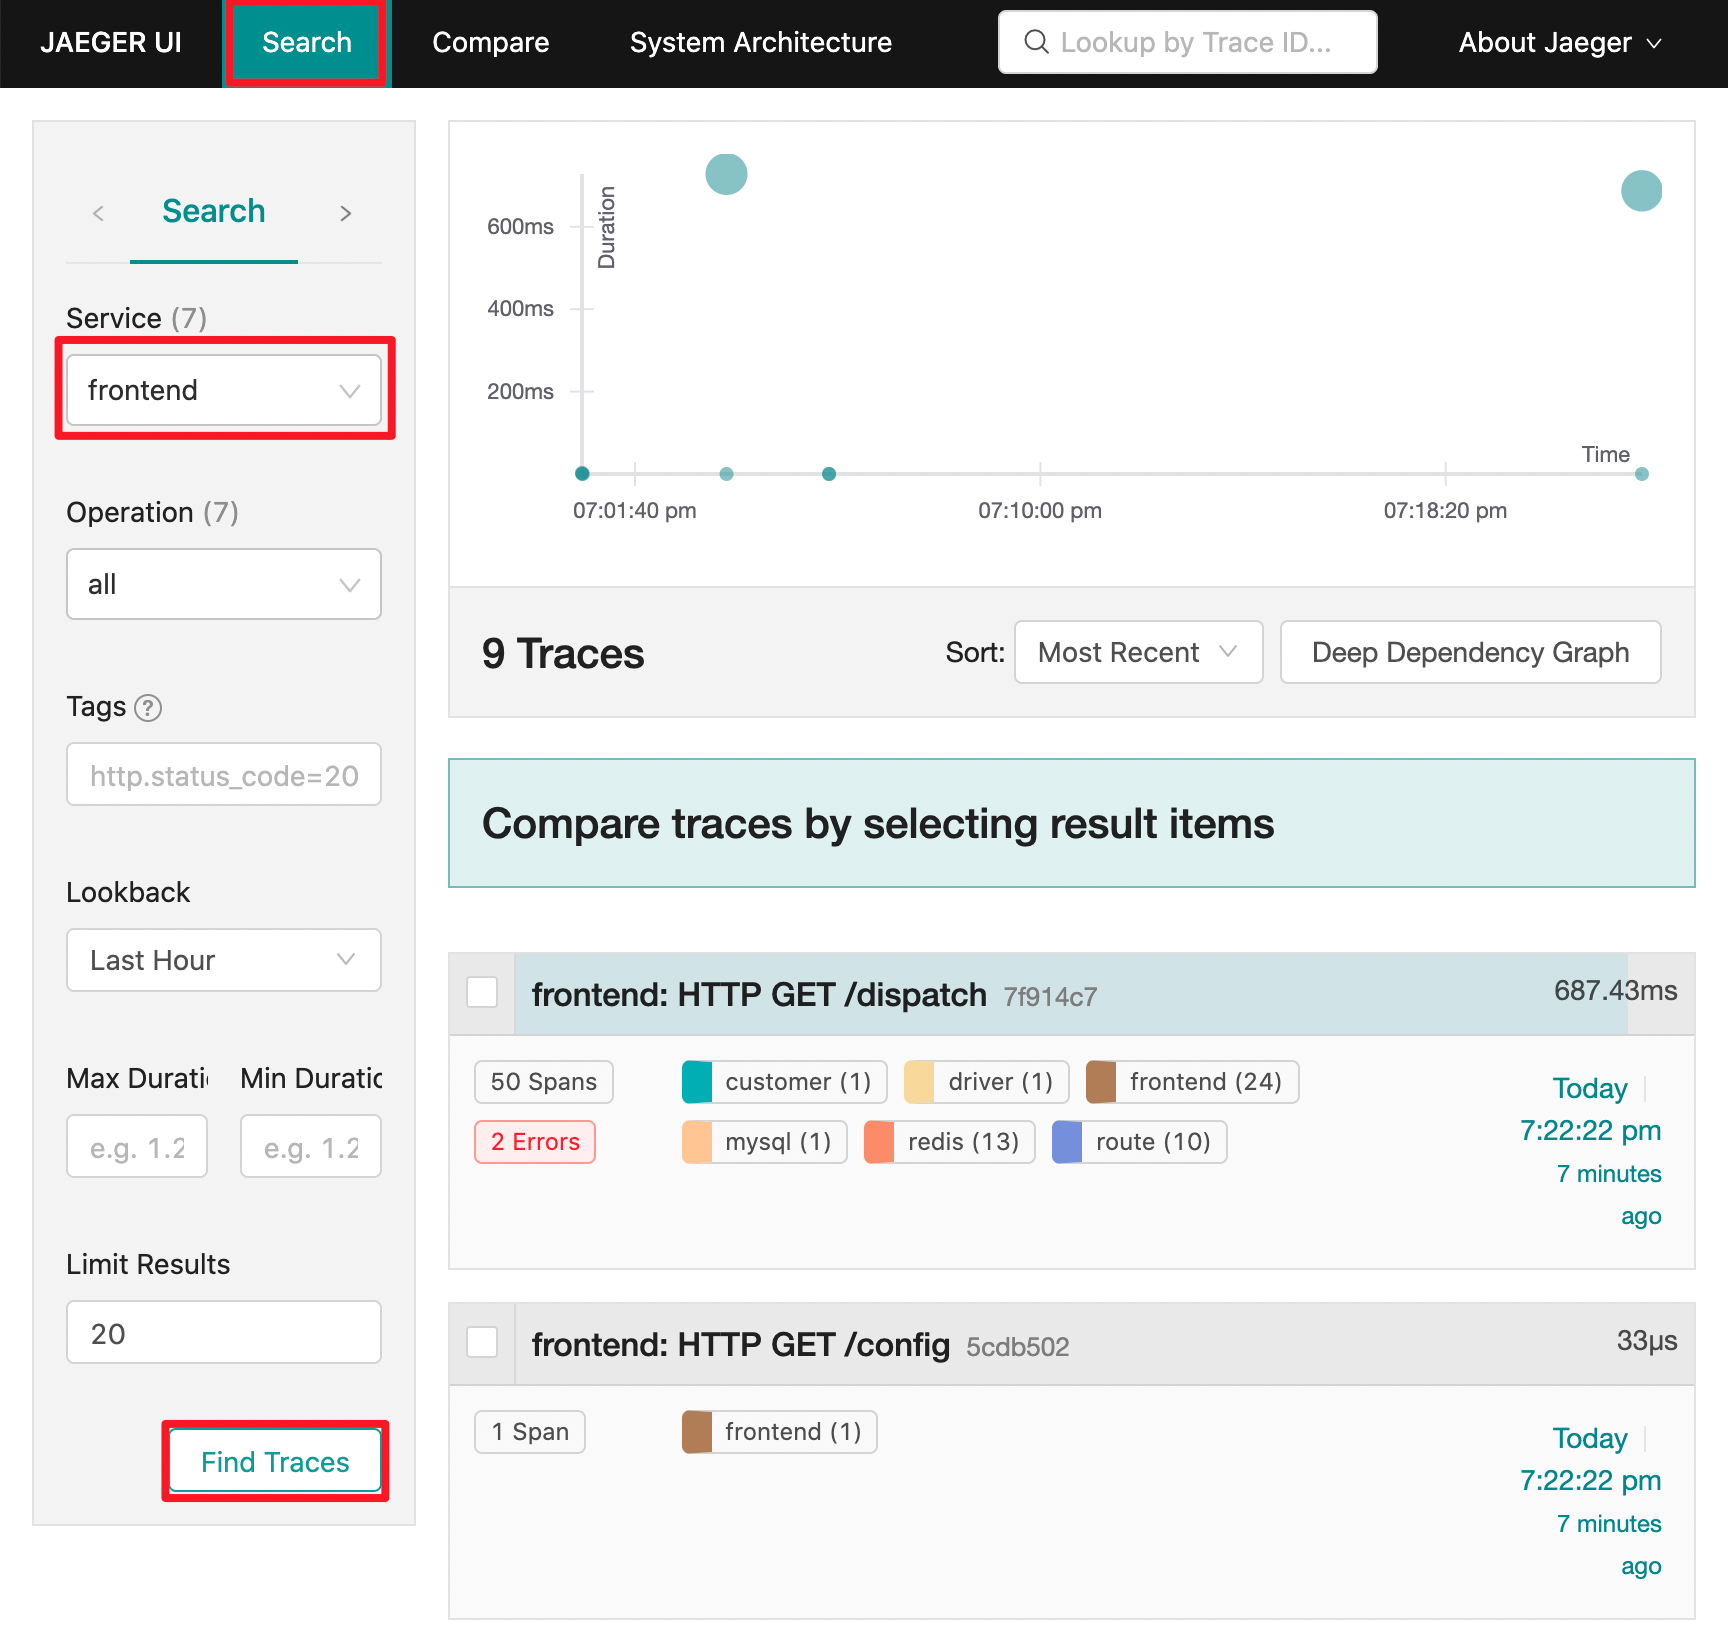The image size is (1728, 1626).
Task: Click the large trace dot above 600ms near 07:01:40 pm
Action: [727, 174]
